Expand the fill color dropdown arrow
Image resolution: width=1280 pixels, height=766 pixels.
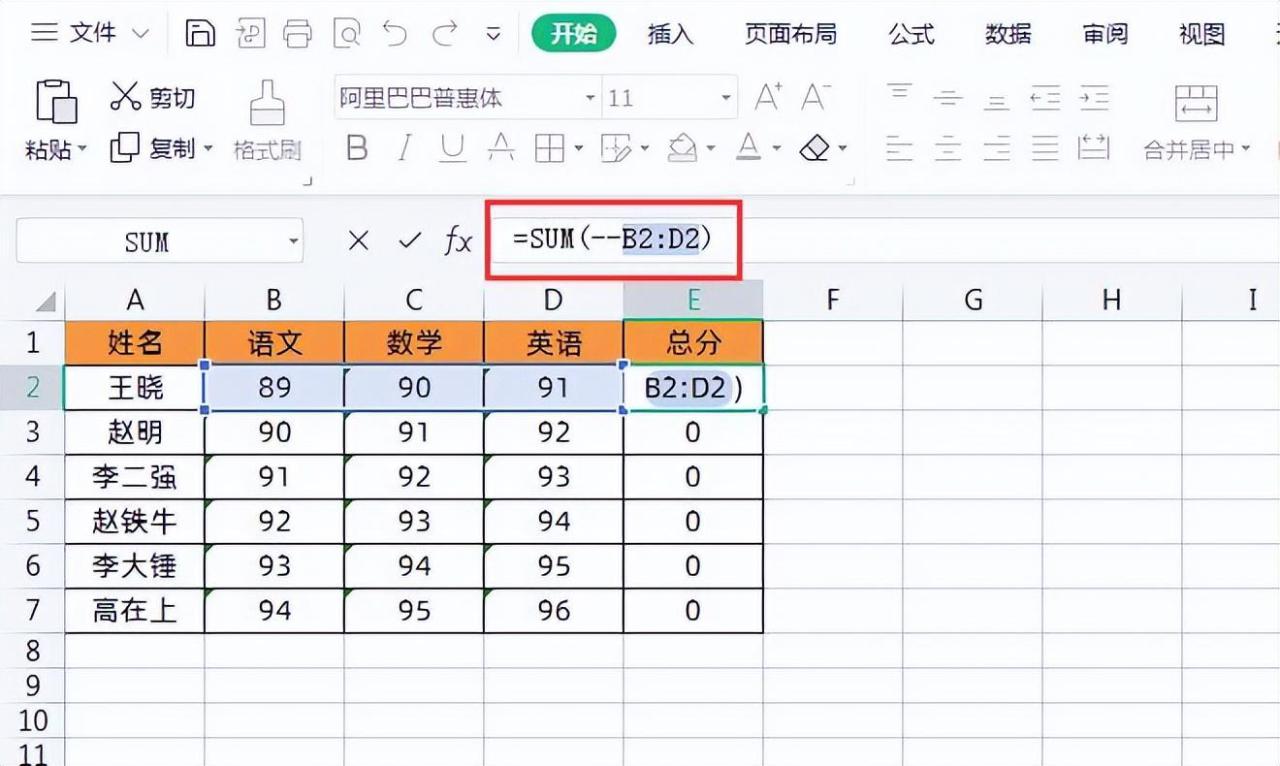711,150
